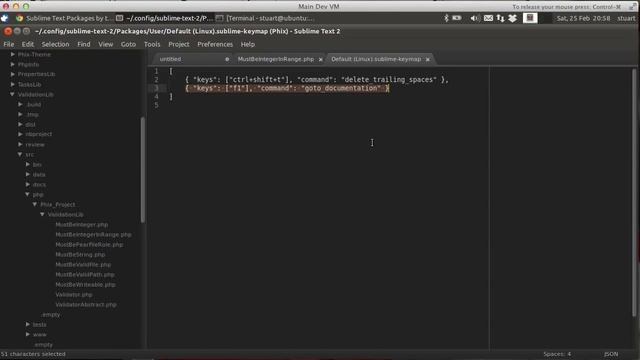
Task: Expand the PropertiesLib folder
Action: point(13,74)
